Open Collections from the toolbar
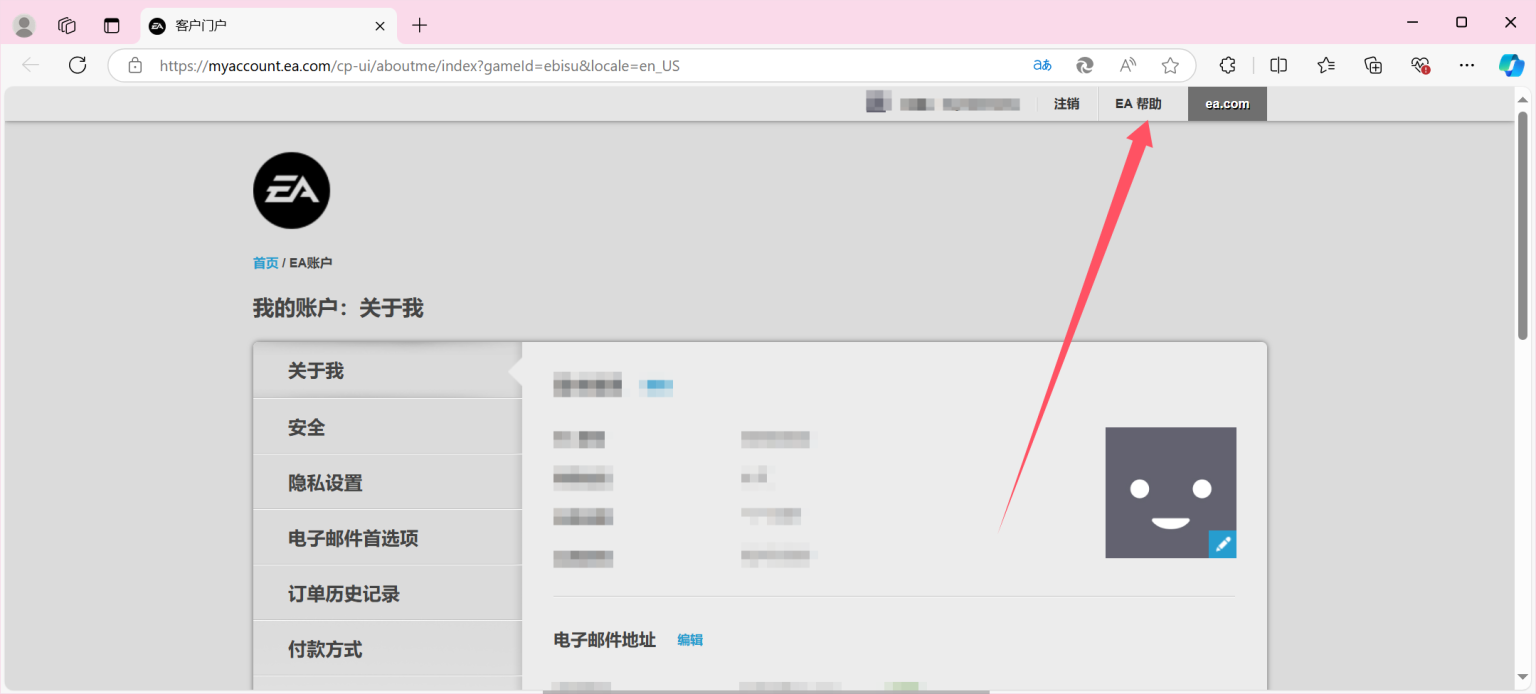 [x=1373, y=65]
